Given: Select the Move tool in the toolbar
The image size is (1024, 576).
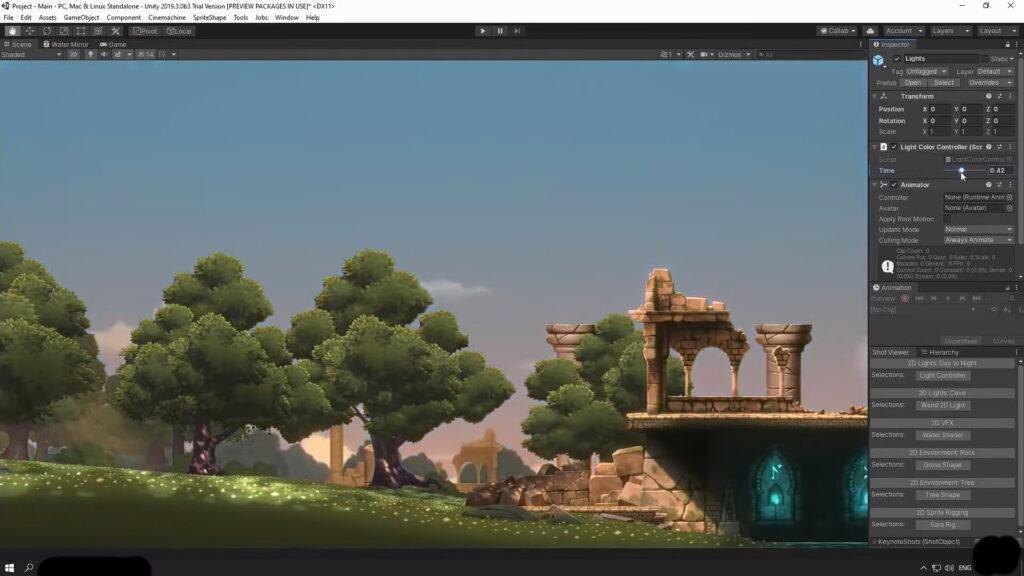Looking at the screenshot, I should tap(29, 31).
